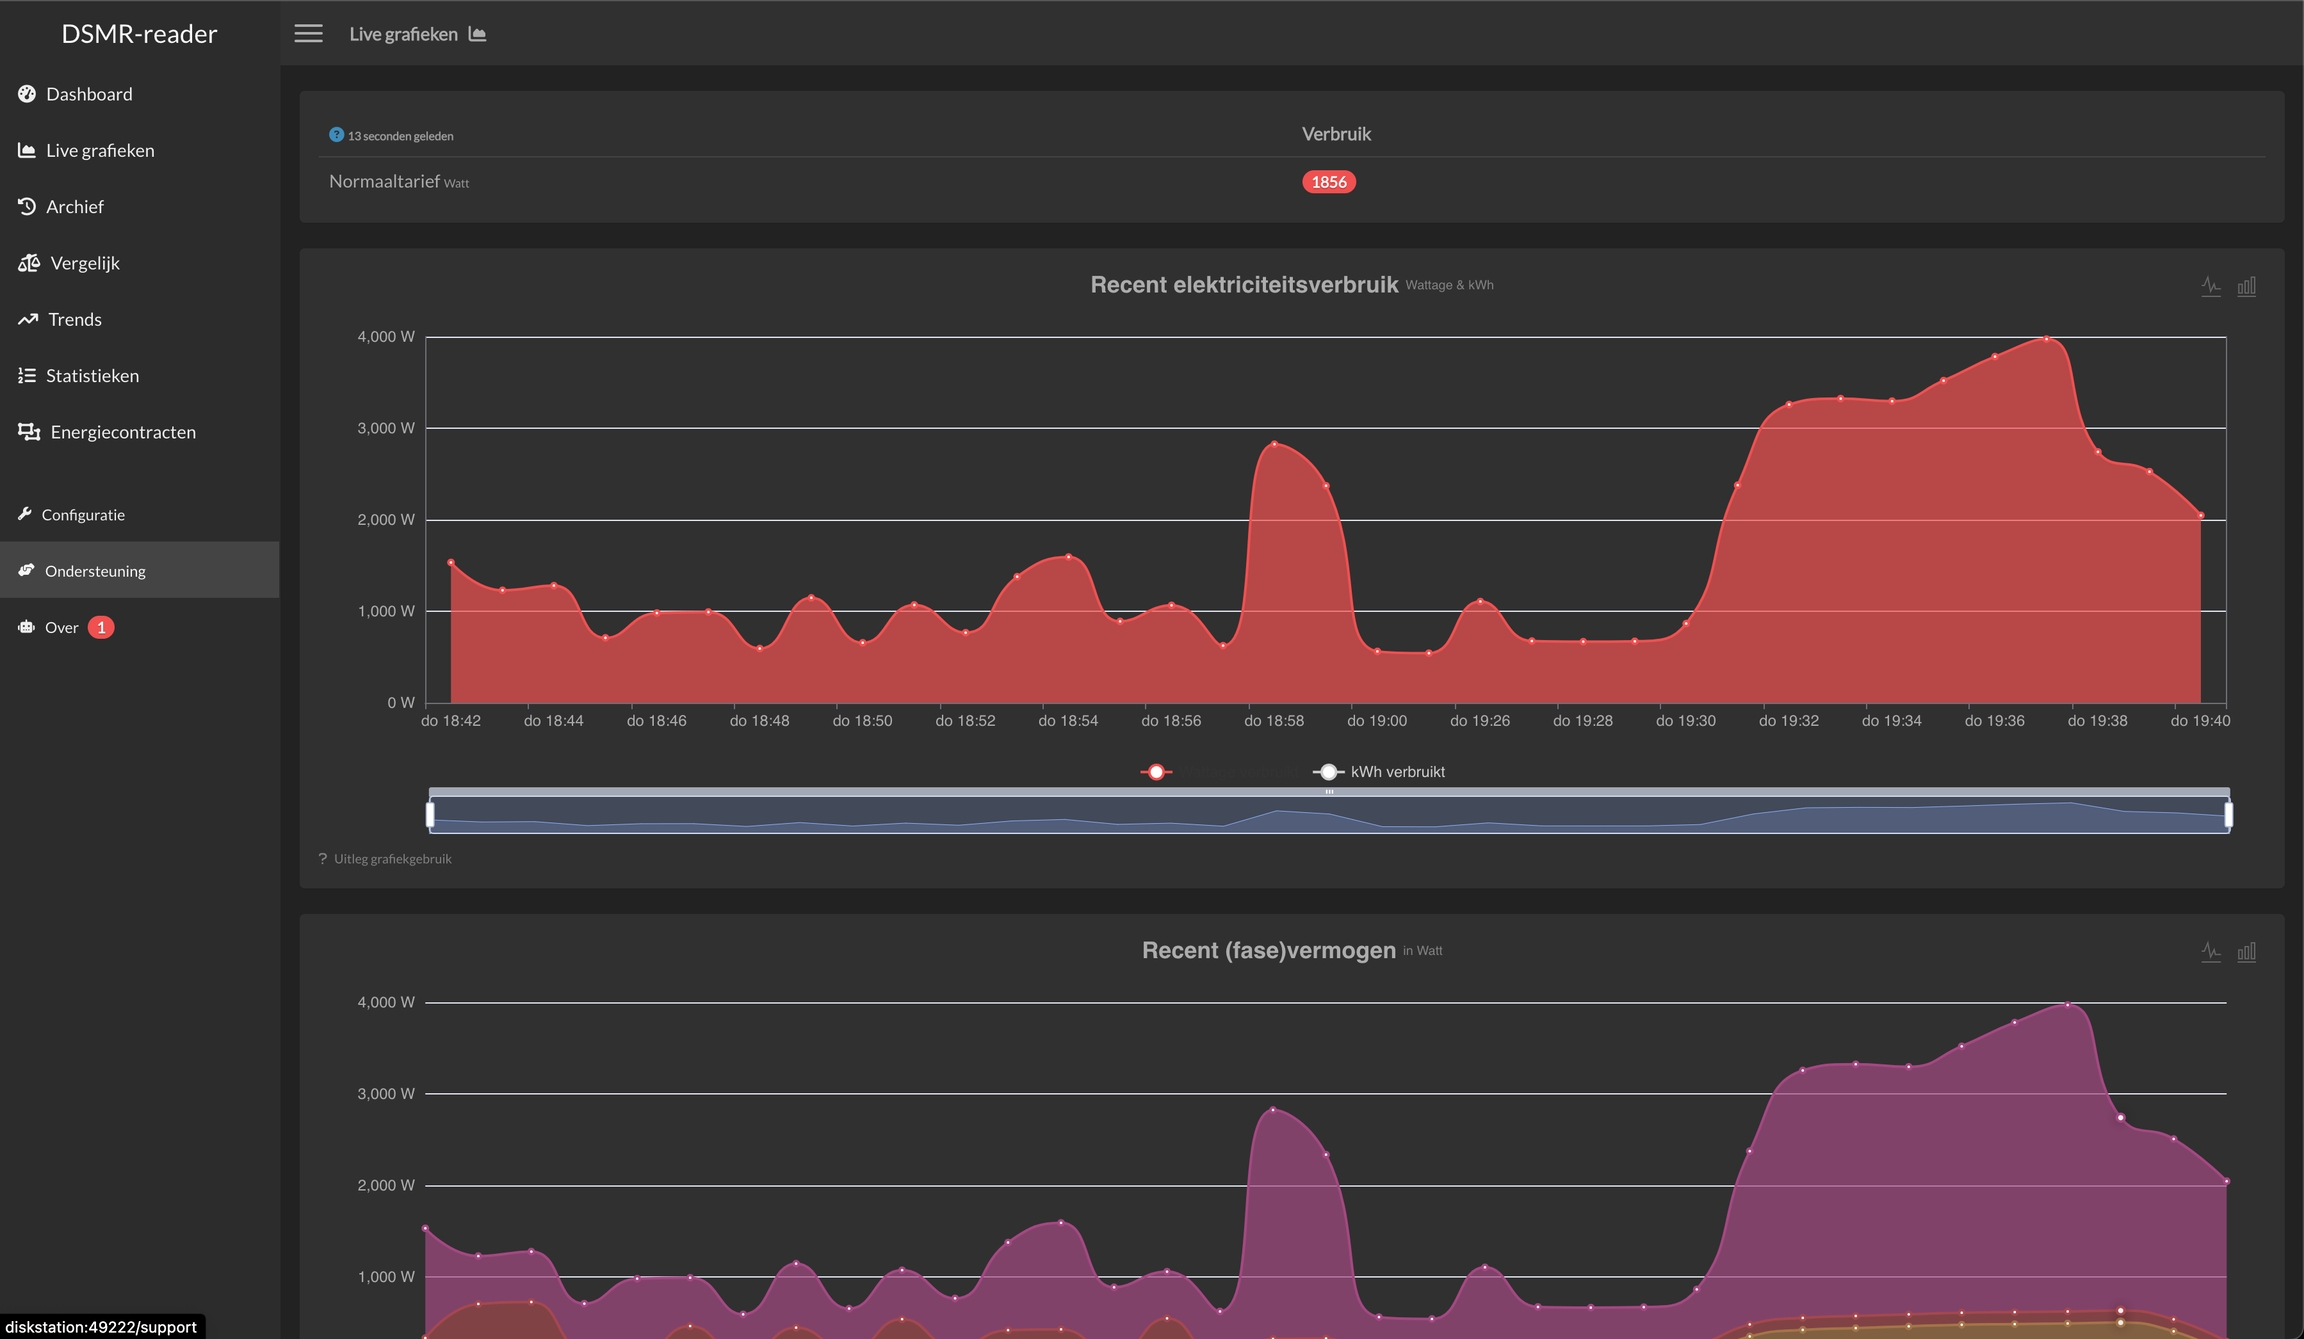Click the DSMR-reader title link
Screen dimensions: 2304x1339
139,34
